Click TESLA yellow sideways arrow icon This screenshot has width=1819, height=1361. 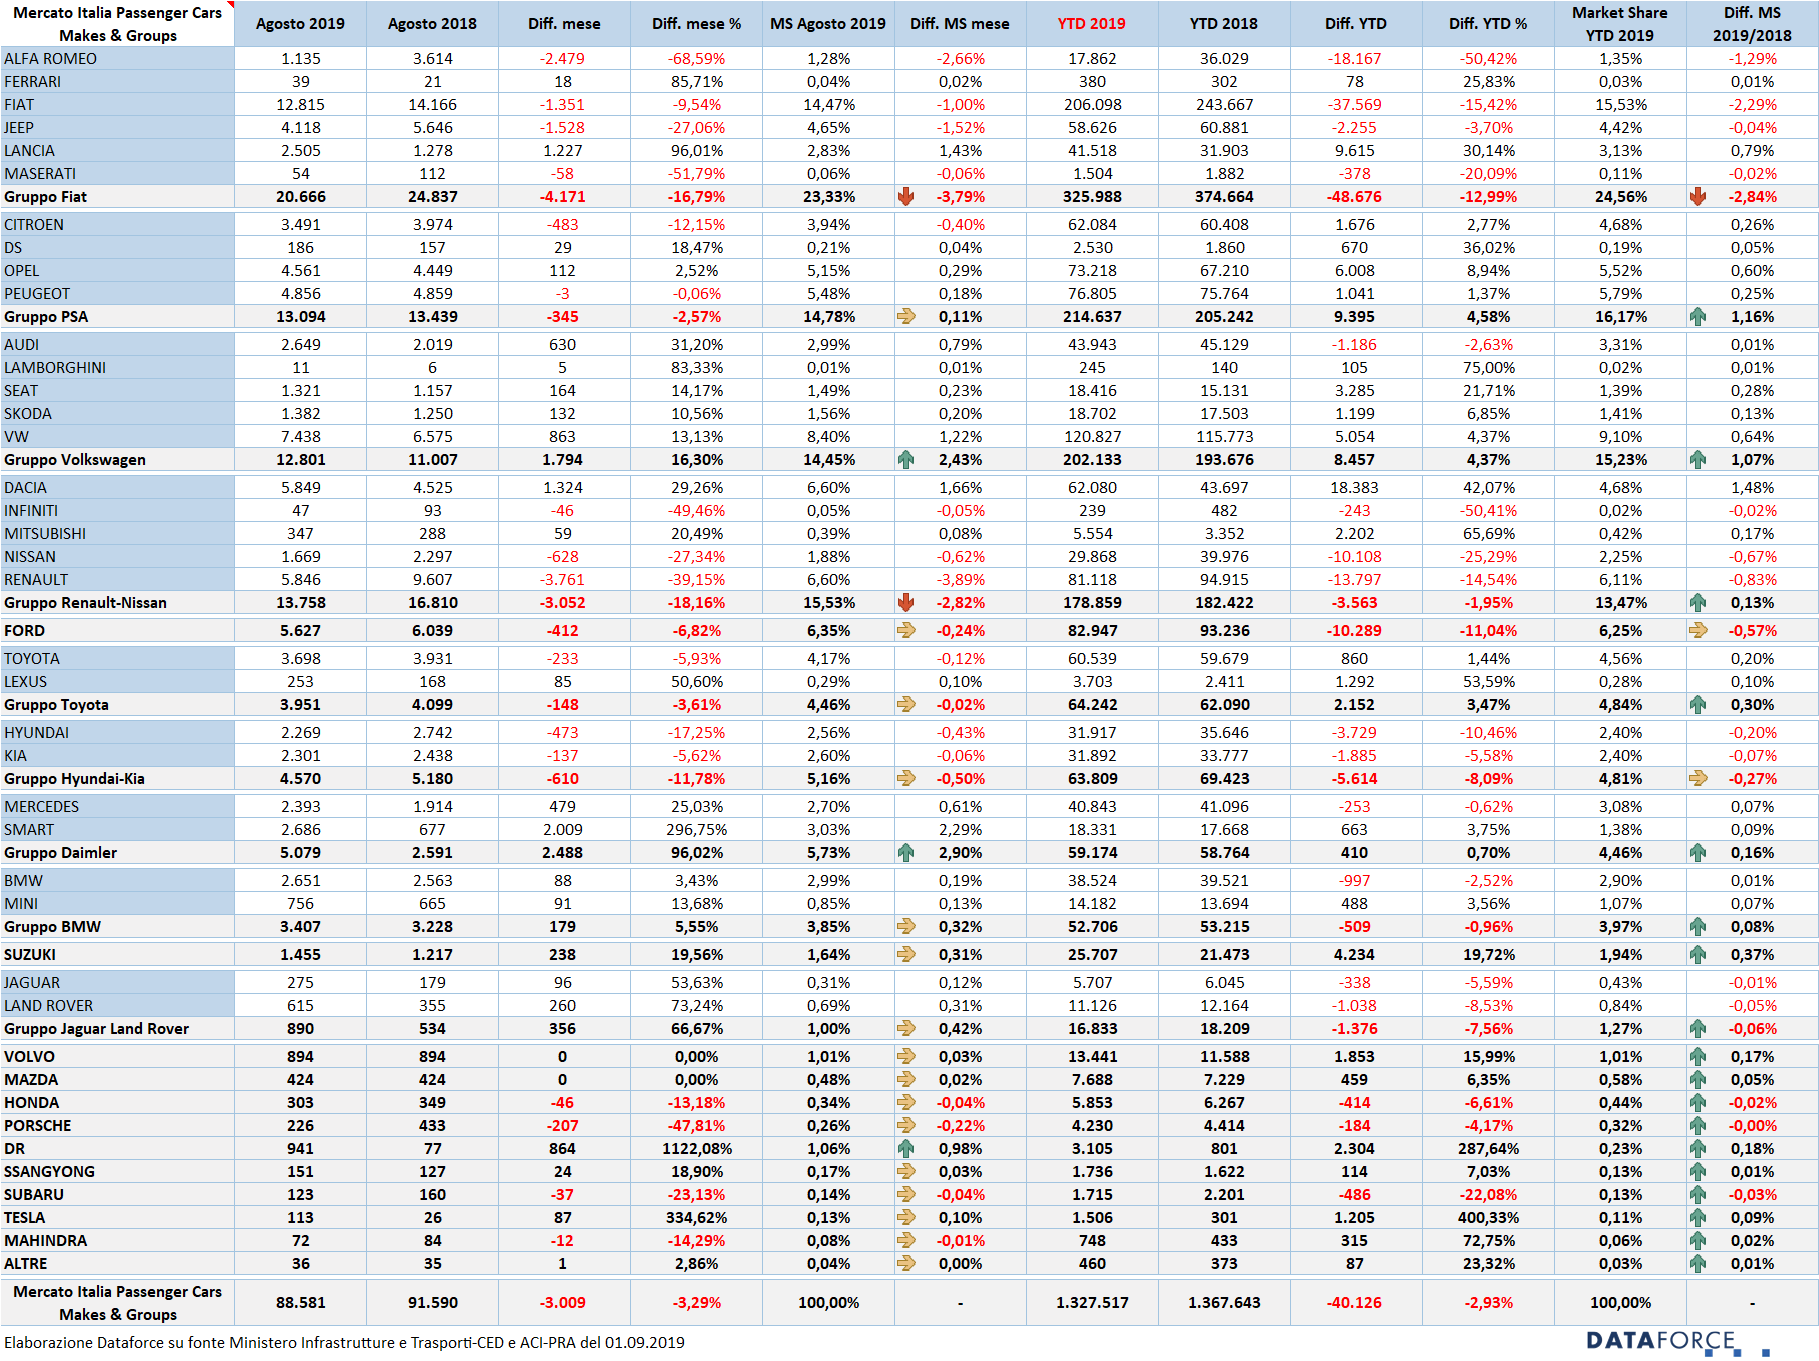click(906, 1218)
